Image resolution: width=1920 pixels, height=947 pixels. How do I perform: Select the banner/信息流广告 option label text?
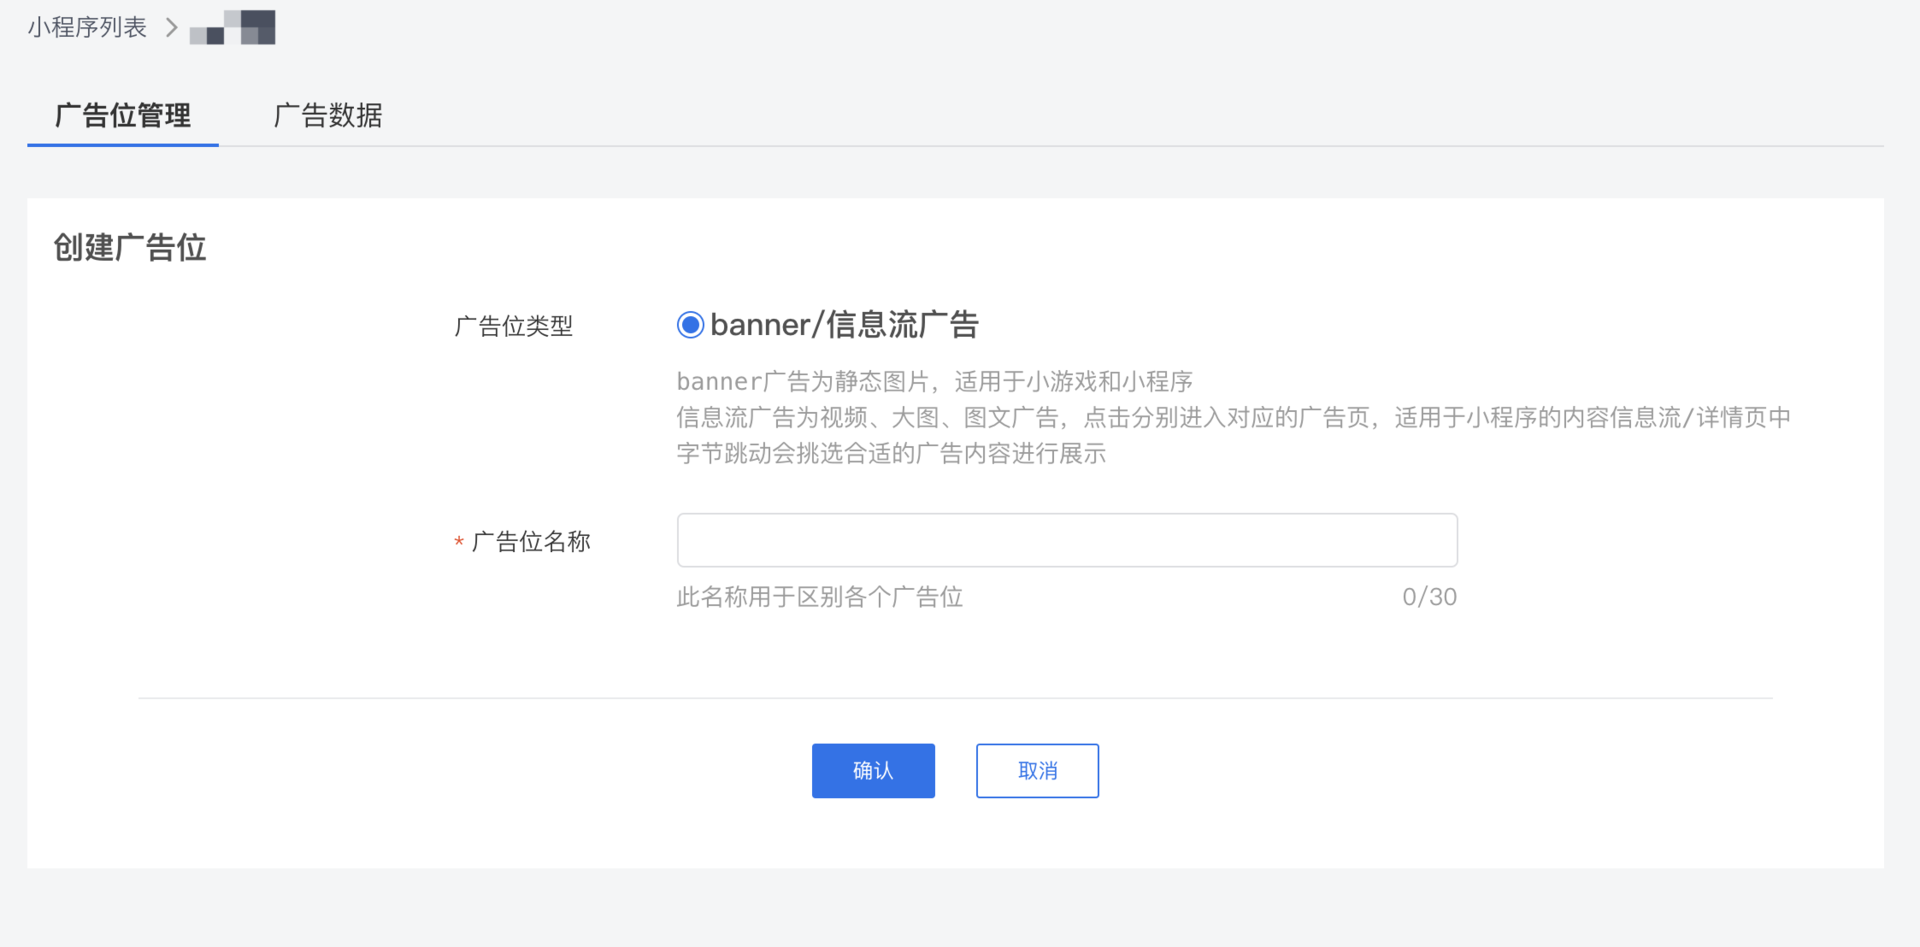tap(844, 324)
